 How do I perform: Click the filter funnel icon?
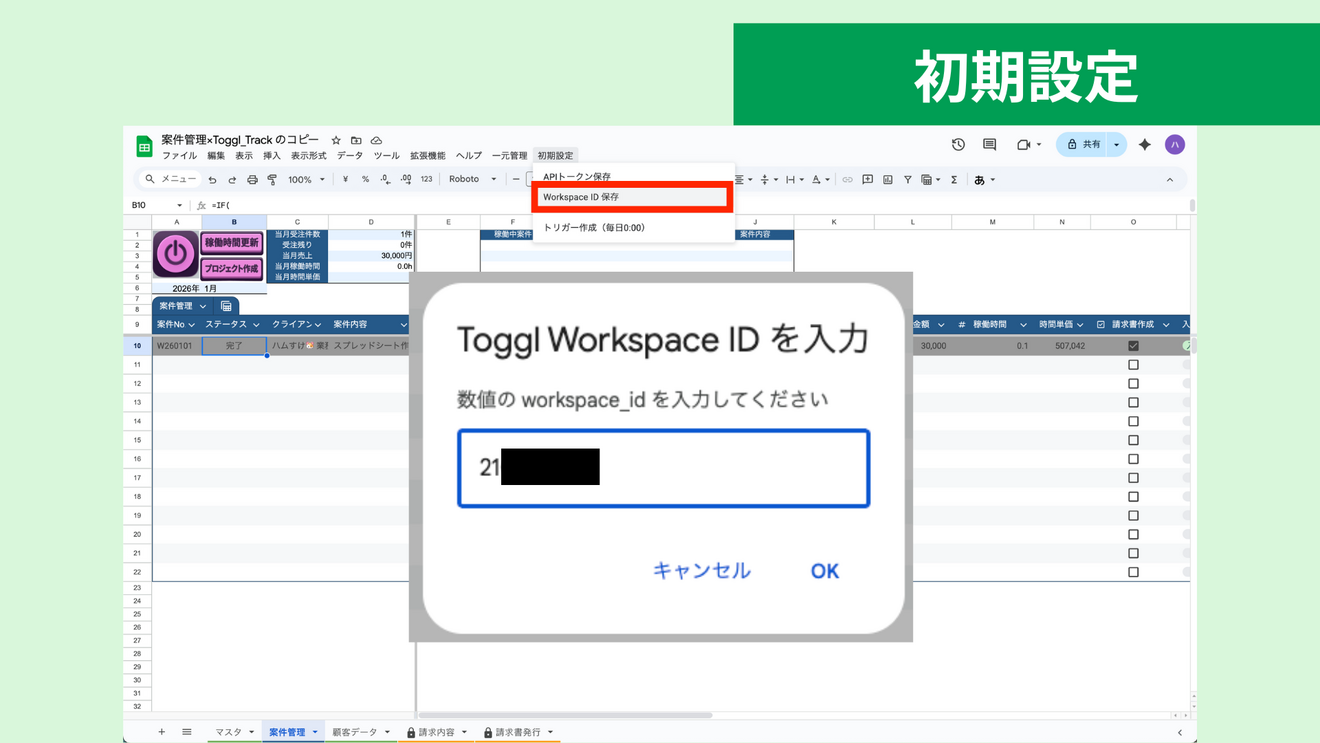[x=907, y=180]
